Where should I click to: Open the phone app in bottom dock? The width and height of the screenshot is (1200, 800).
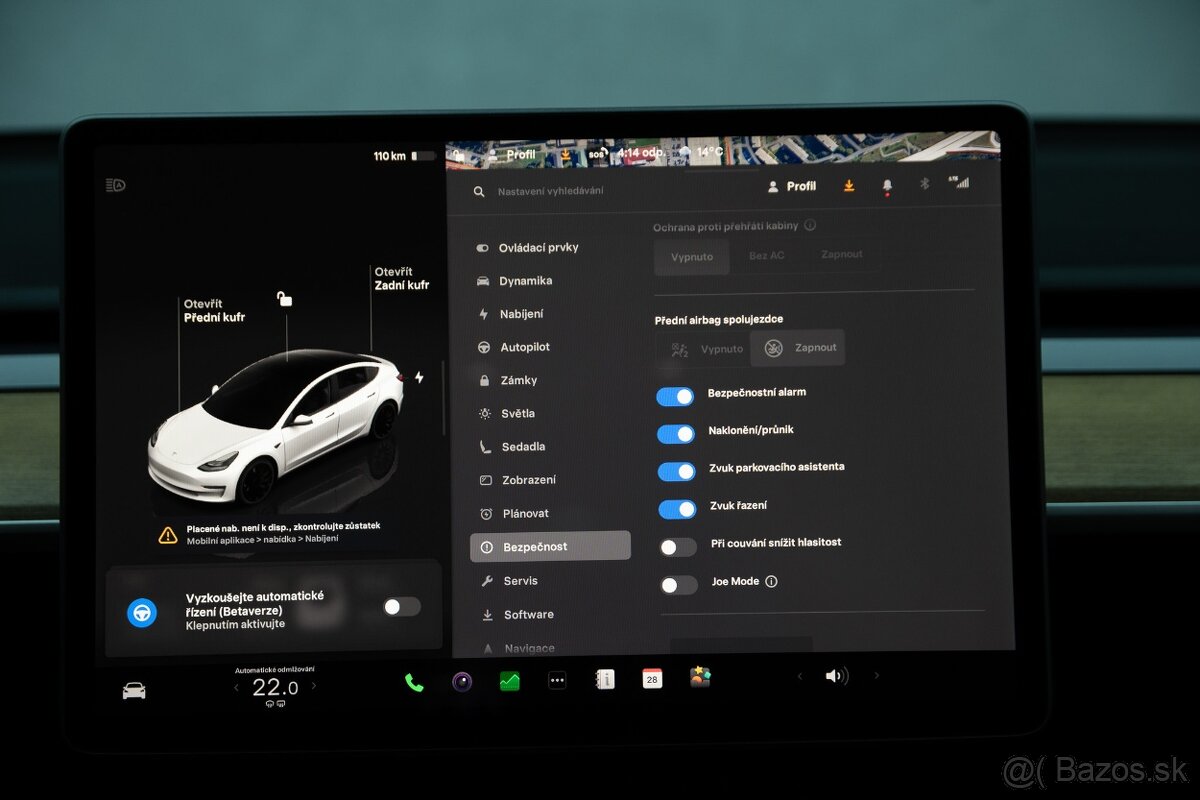point(413,682)
